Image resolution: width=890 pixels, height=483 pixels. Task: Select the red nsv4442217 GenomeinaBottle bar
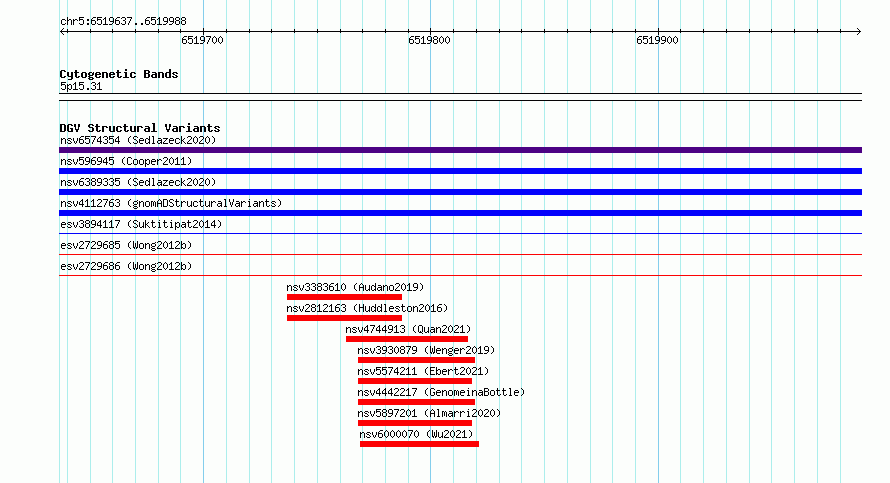click(x=416, y=402)
